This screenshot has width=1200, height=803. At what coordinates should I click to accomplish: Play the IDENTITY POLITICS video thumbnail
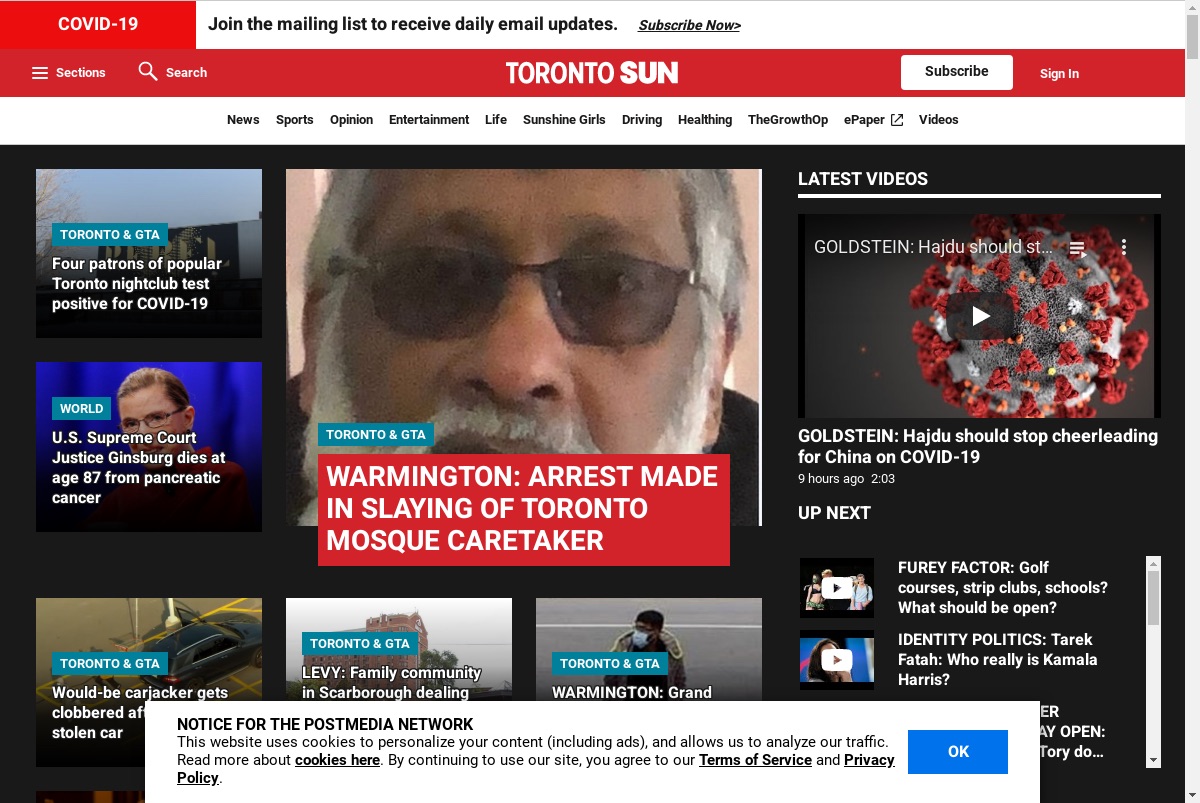[837, 660]
